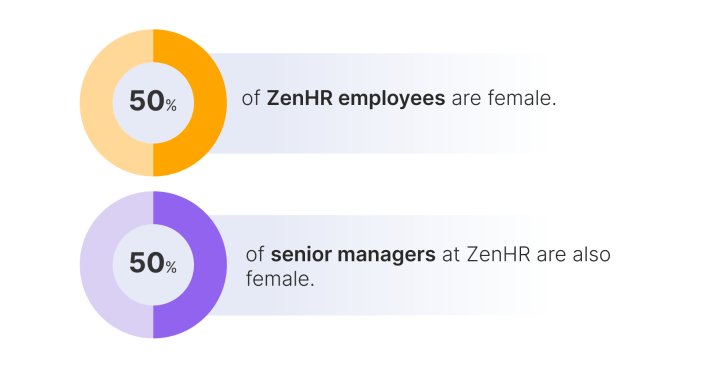Click the bold 'ZenHR employees' text
This screenshot has height=367, width=705.
[356, 98]
